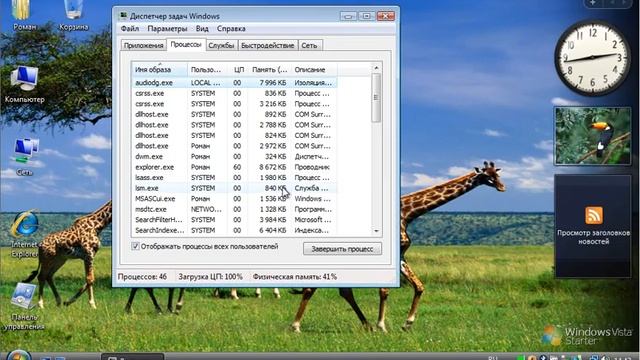Launch Internet Explorer from the desktop
The image size is (640, 360).
tap(25, 233)
